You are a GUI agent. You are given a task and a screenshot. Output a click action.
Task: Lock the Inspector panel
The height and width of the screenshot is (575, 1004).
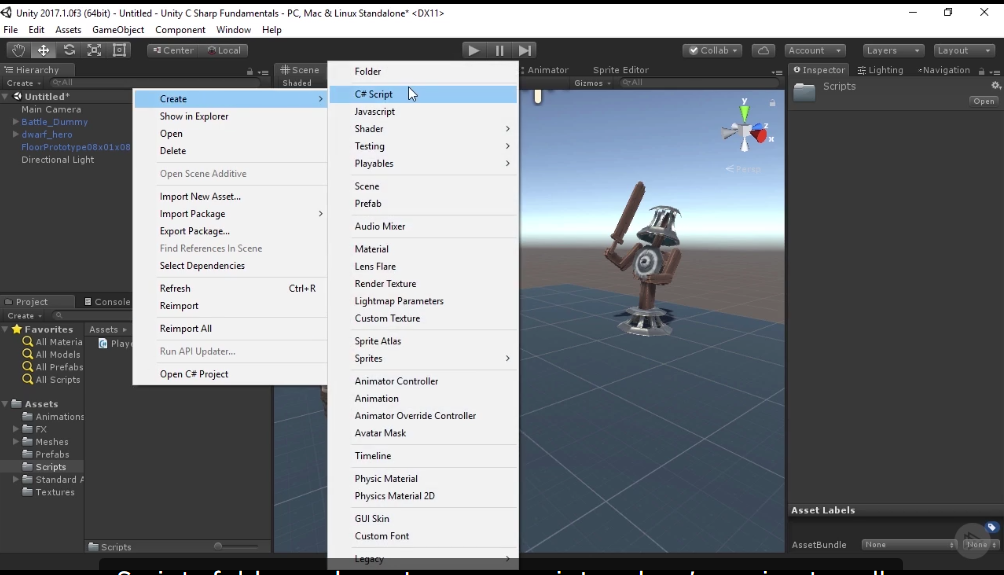[x=982, y=71]
